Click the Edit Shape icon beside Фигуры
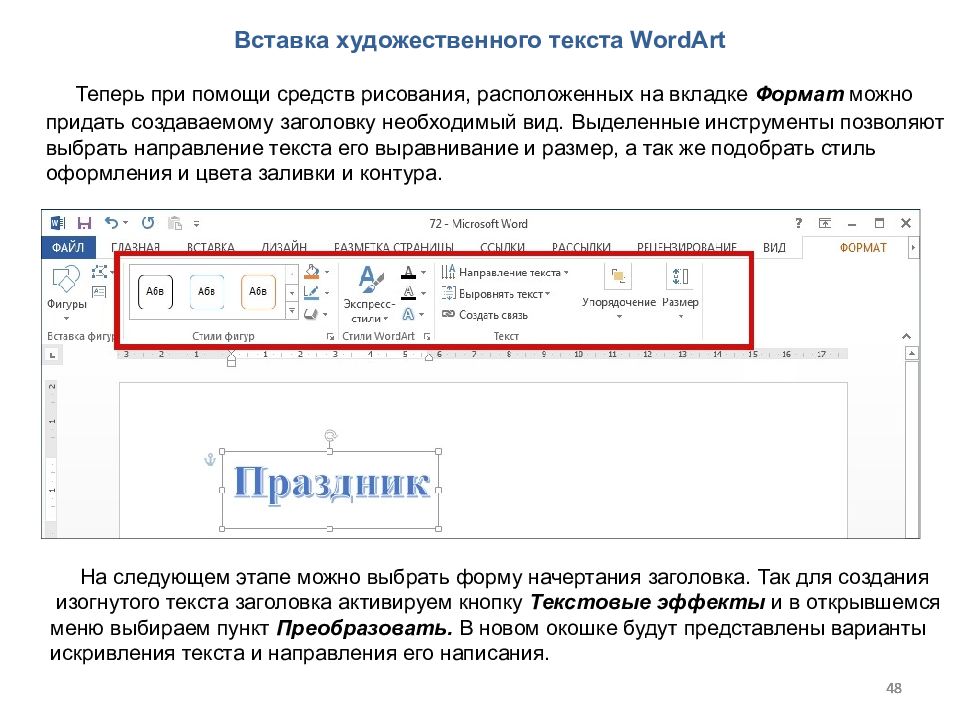 click(100, 271)
